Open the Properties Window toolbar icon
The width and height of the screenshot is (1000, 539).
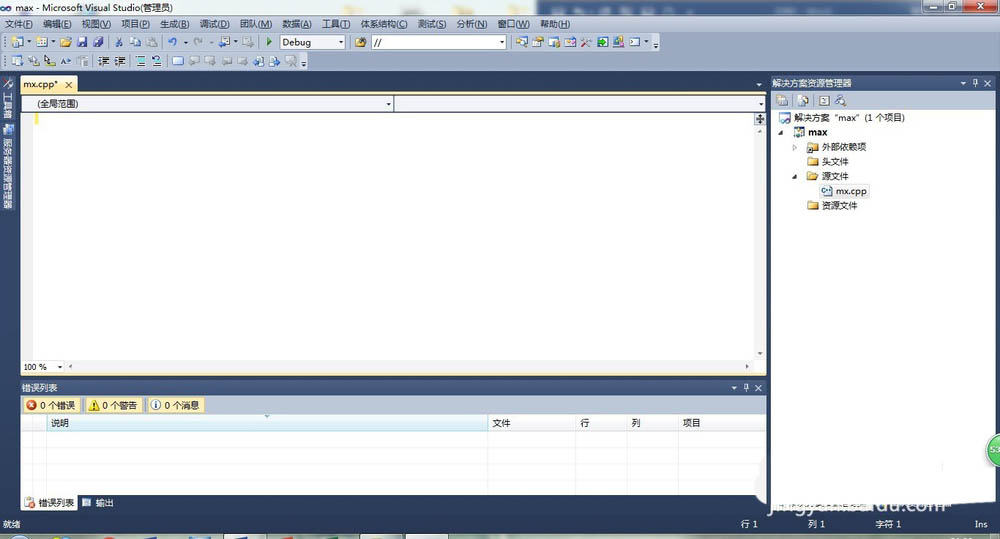(538, 42)
